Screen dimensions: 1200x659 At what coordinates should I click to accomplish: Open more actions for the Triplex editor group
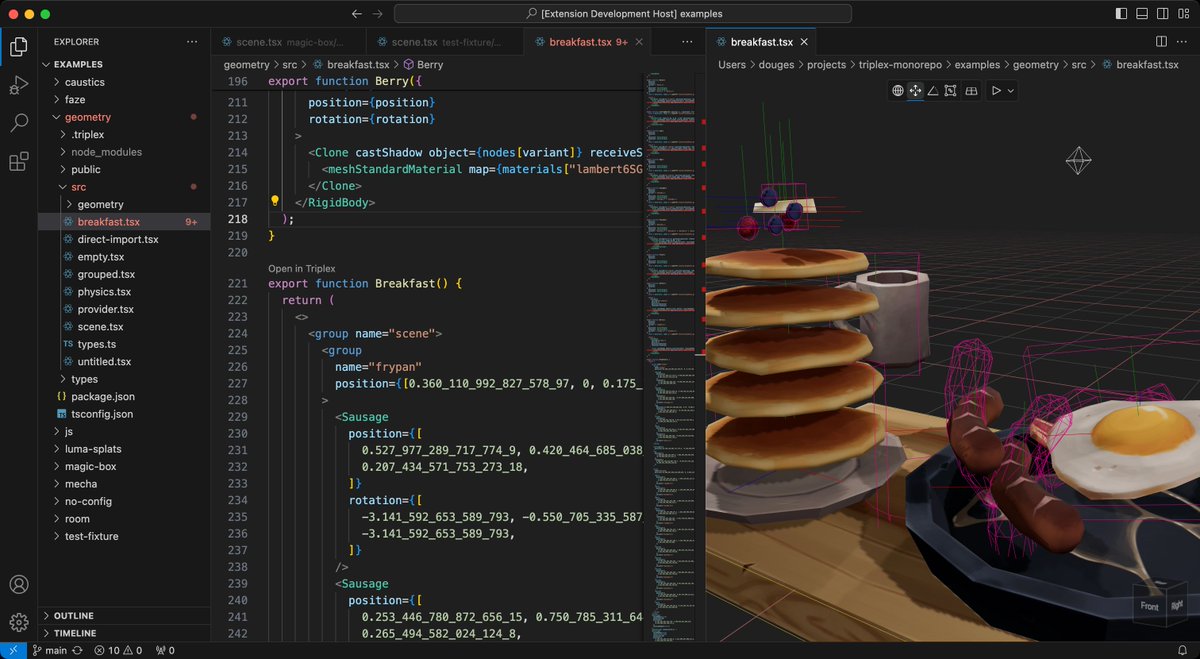1182,42
